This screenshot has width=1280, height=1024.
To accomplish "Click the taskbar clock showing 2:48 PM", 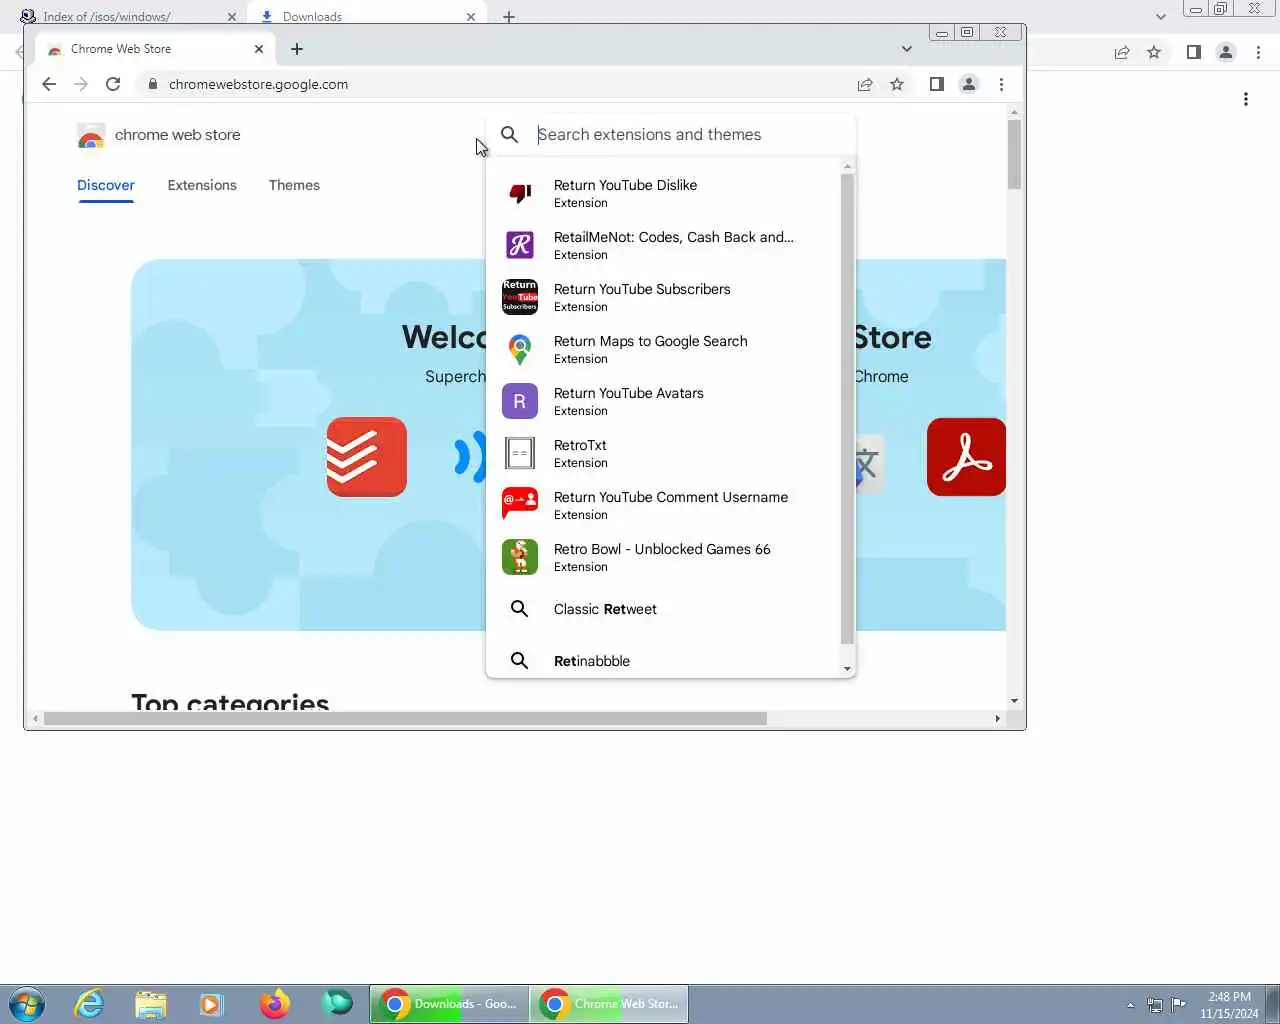I will pos(1229,1004).
